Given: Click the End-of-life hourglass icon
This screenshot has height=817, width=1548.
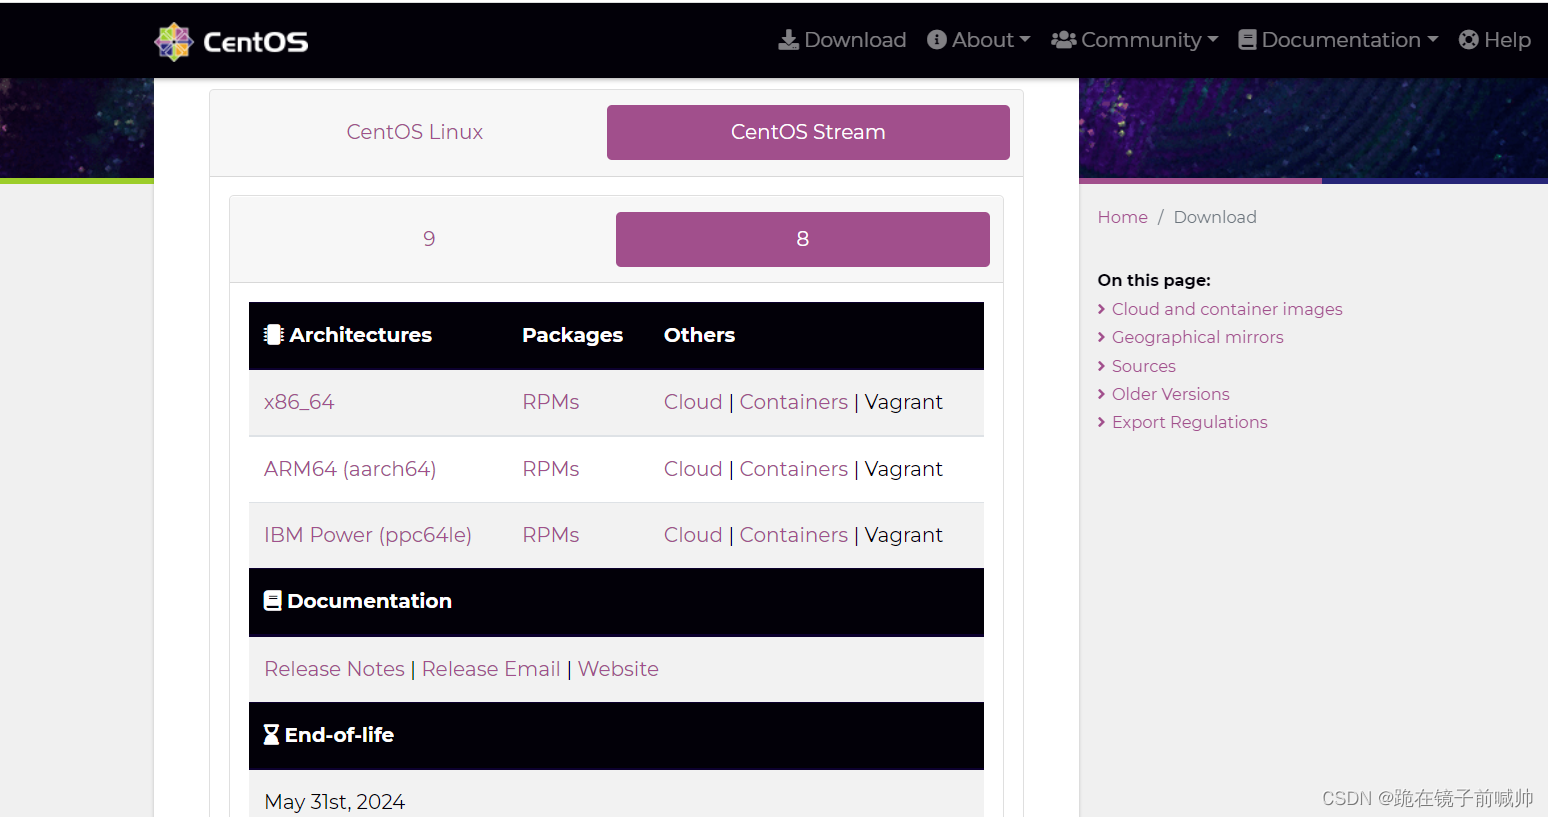Looking at the screenshot, I should (x=271, y=735).
